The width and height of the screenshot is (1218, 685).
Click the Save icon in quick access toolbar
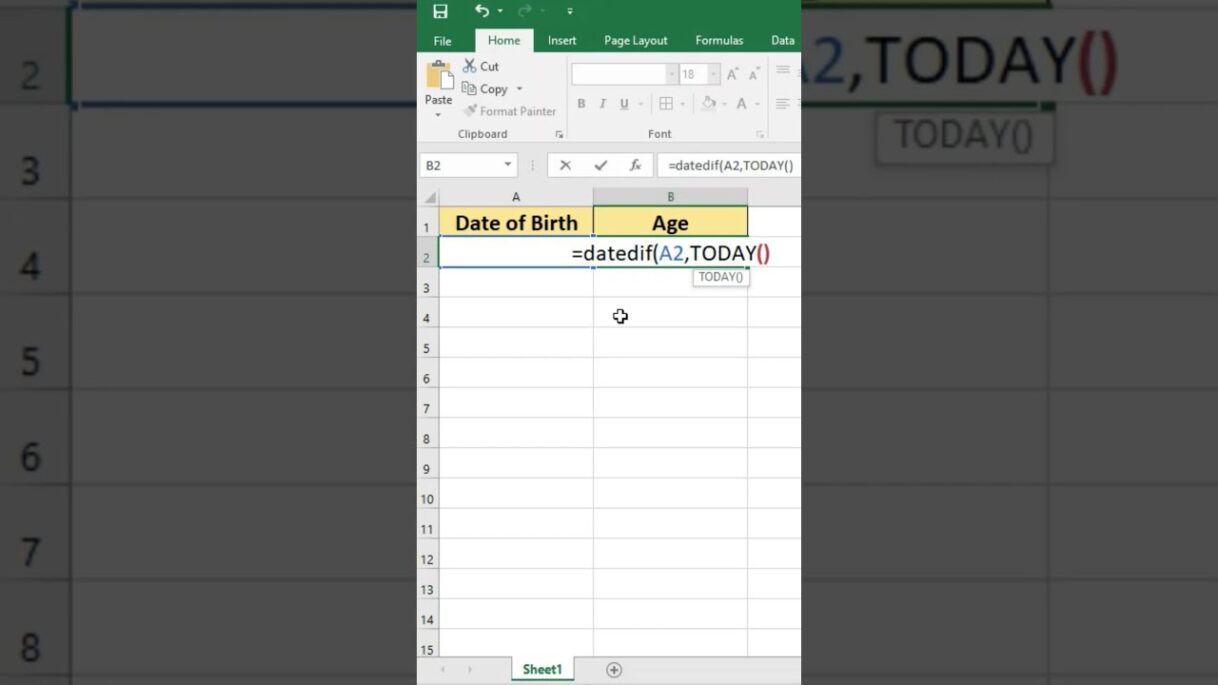440,11
